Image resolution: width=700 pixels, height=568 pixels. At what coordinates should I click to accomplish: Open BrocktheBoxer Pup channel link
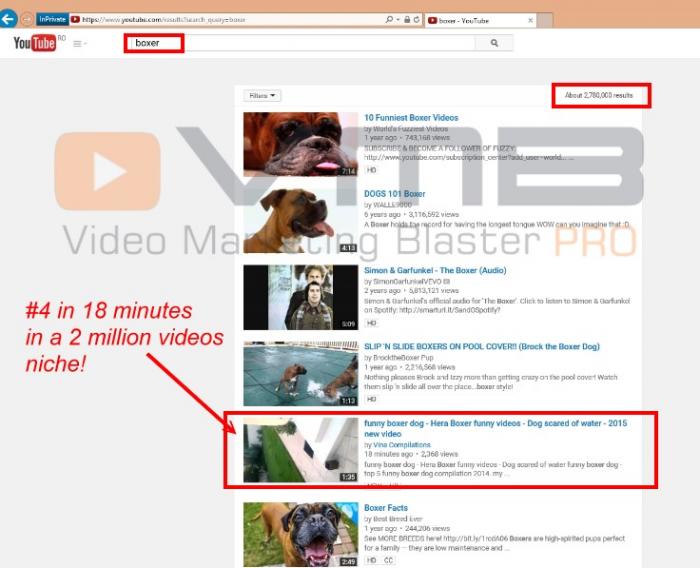pos(403,358)
